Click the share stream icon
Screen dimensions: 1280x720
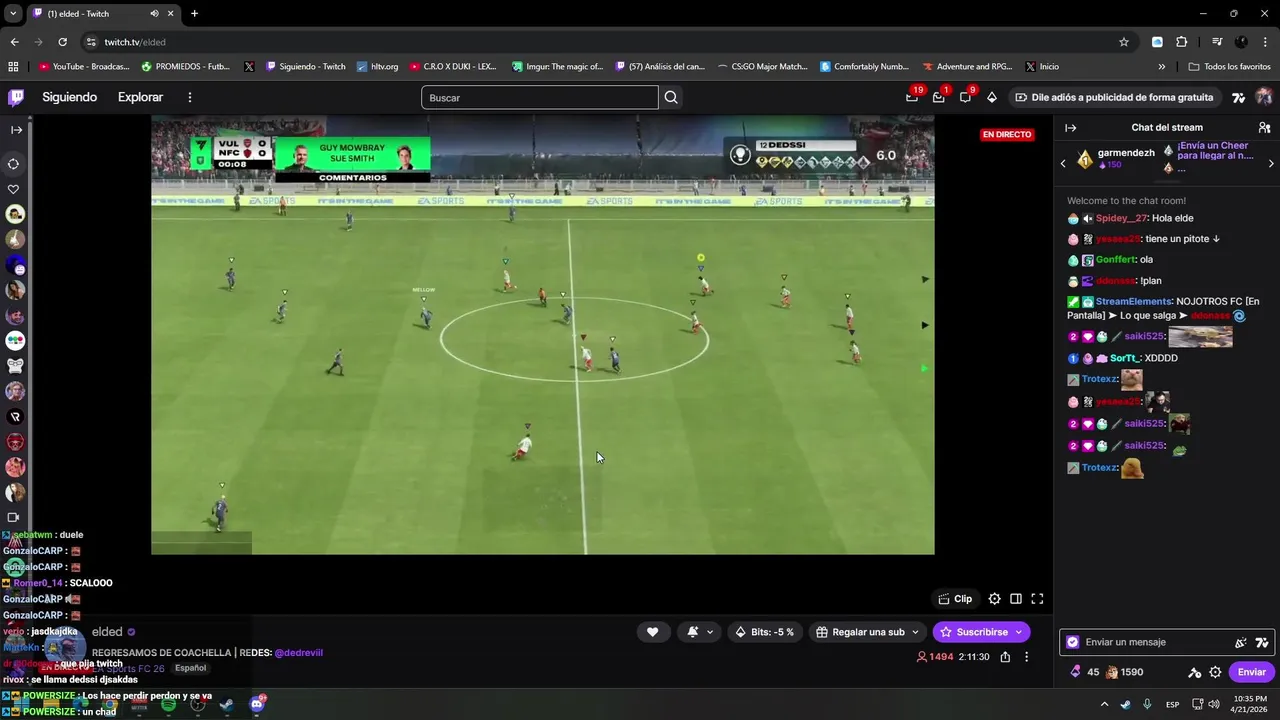pos(1005,657)
